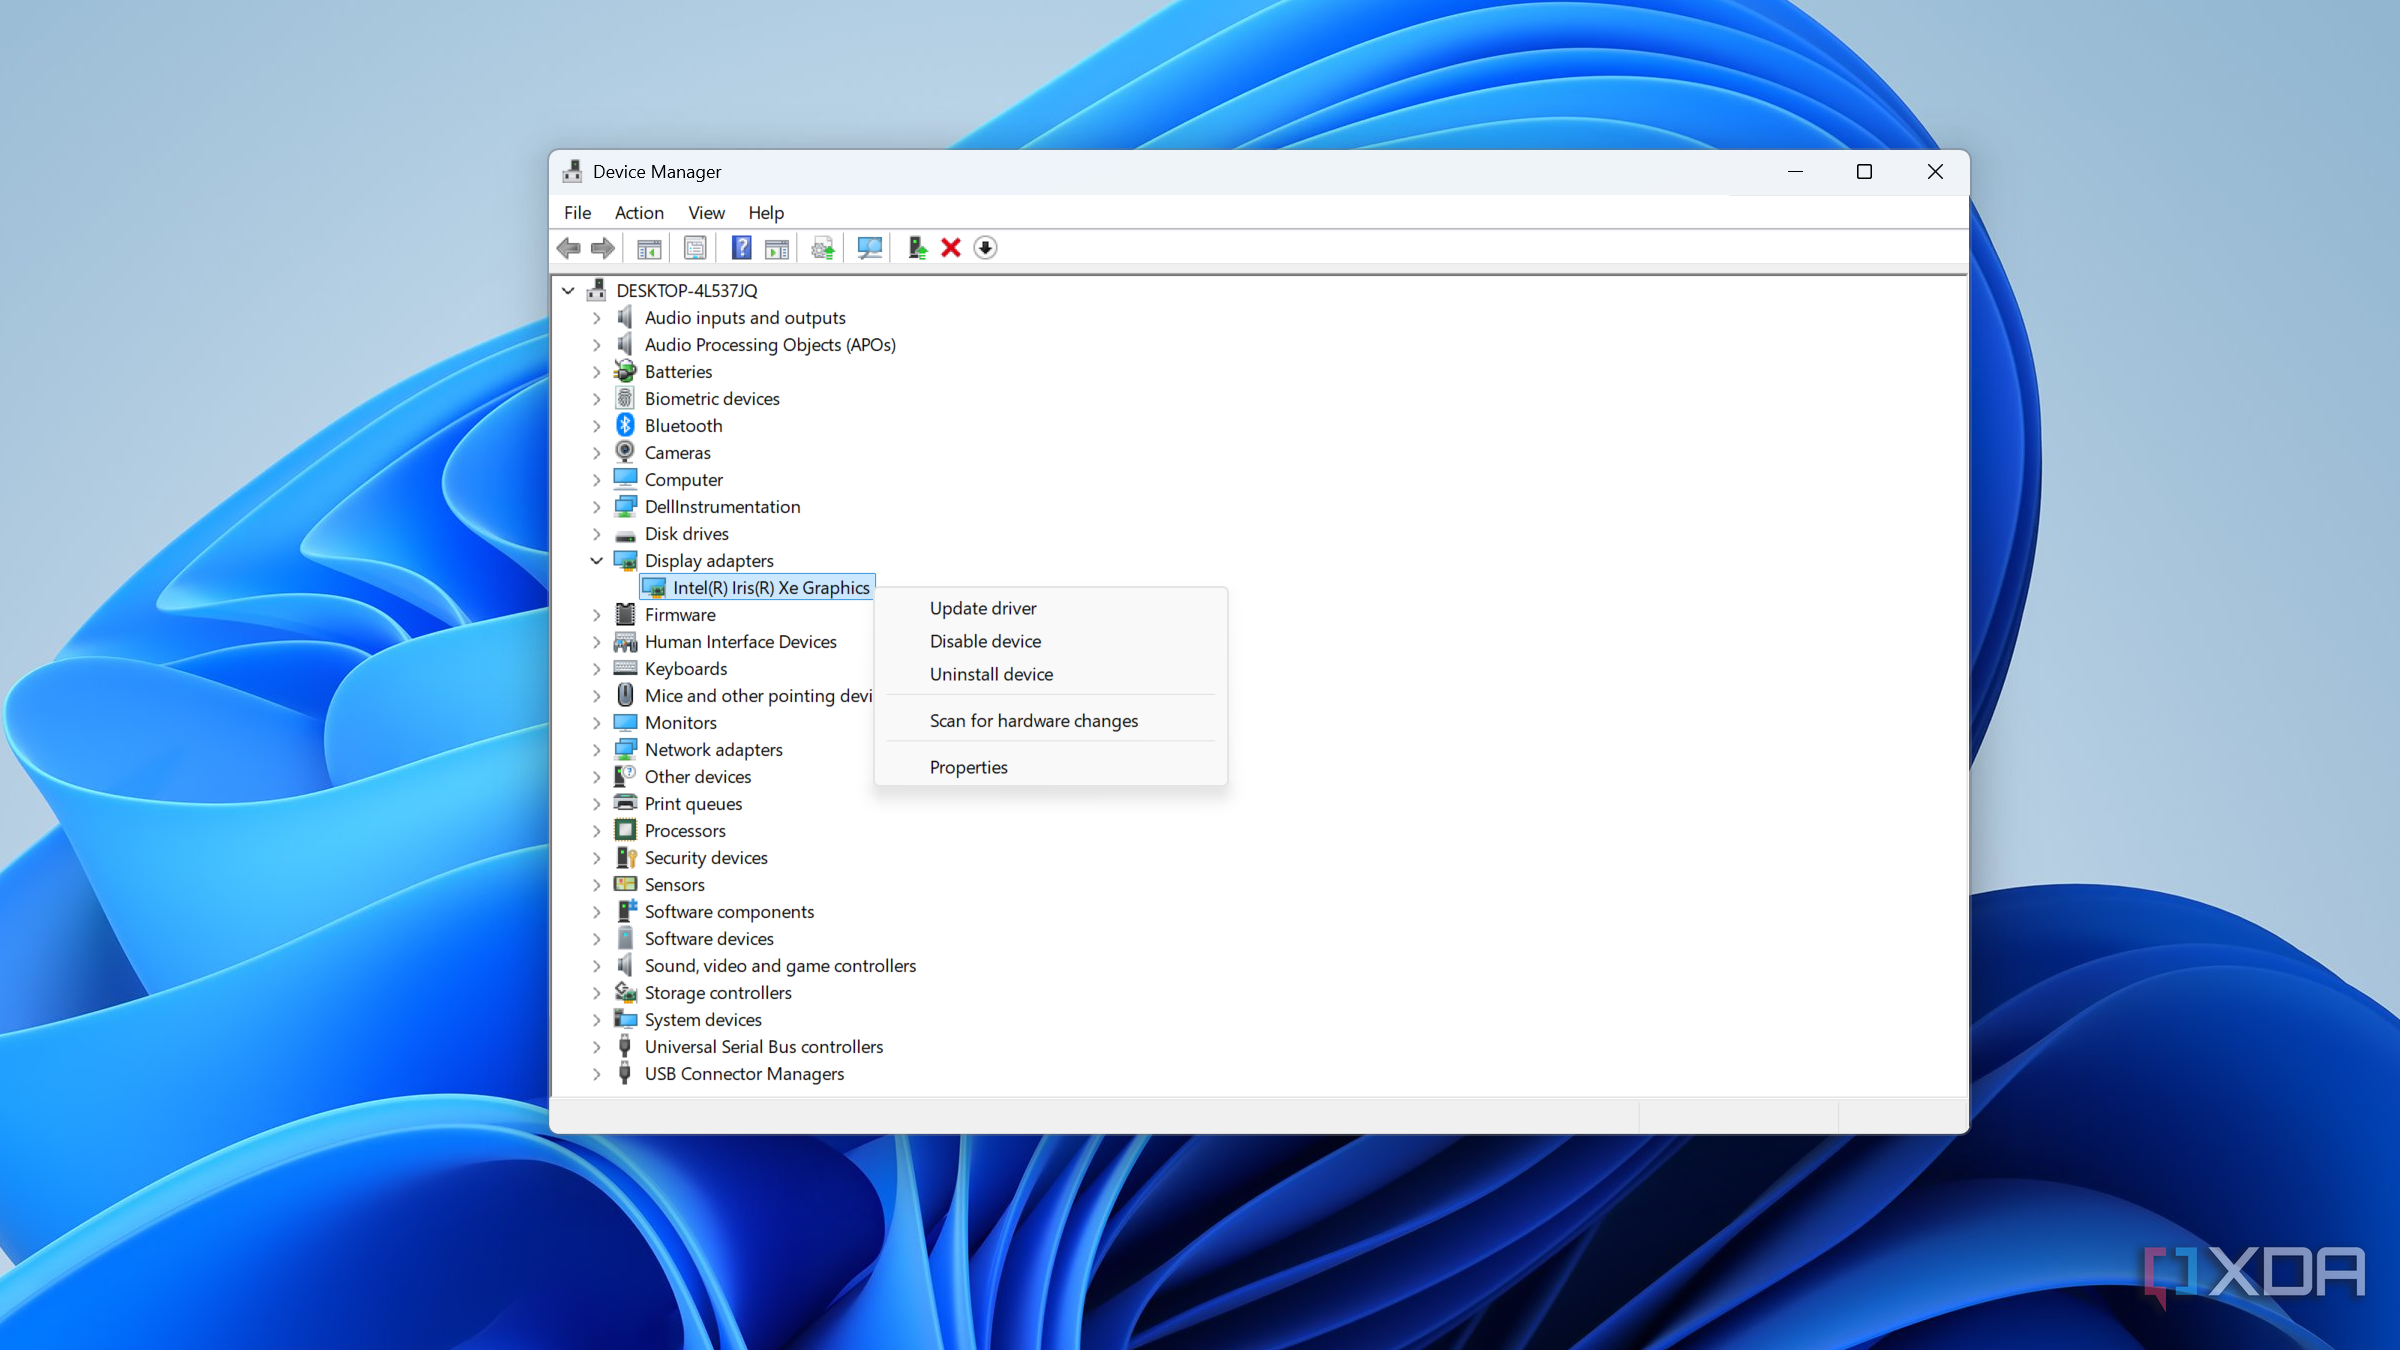Open the Action menu
Image resolution: width=2400 pixels, height=1350 pixels.
(639, 212)
